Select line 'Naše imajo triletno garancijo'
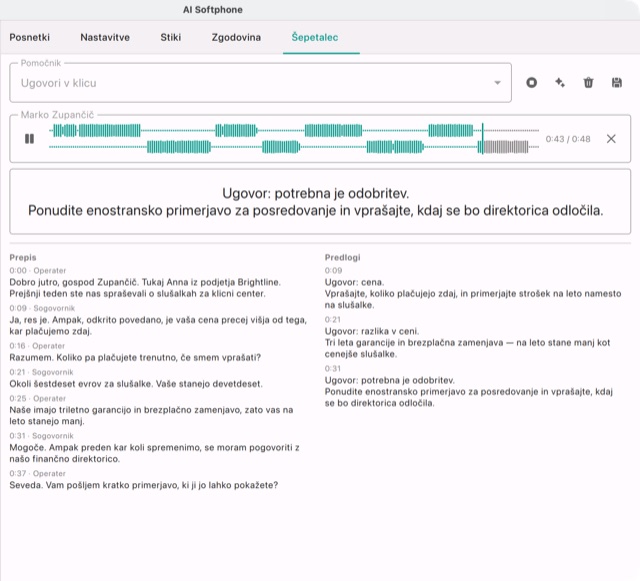Viewport: 640px width, 581px height. coord(151,416)
